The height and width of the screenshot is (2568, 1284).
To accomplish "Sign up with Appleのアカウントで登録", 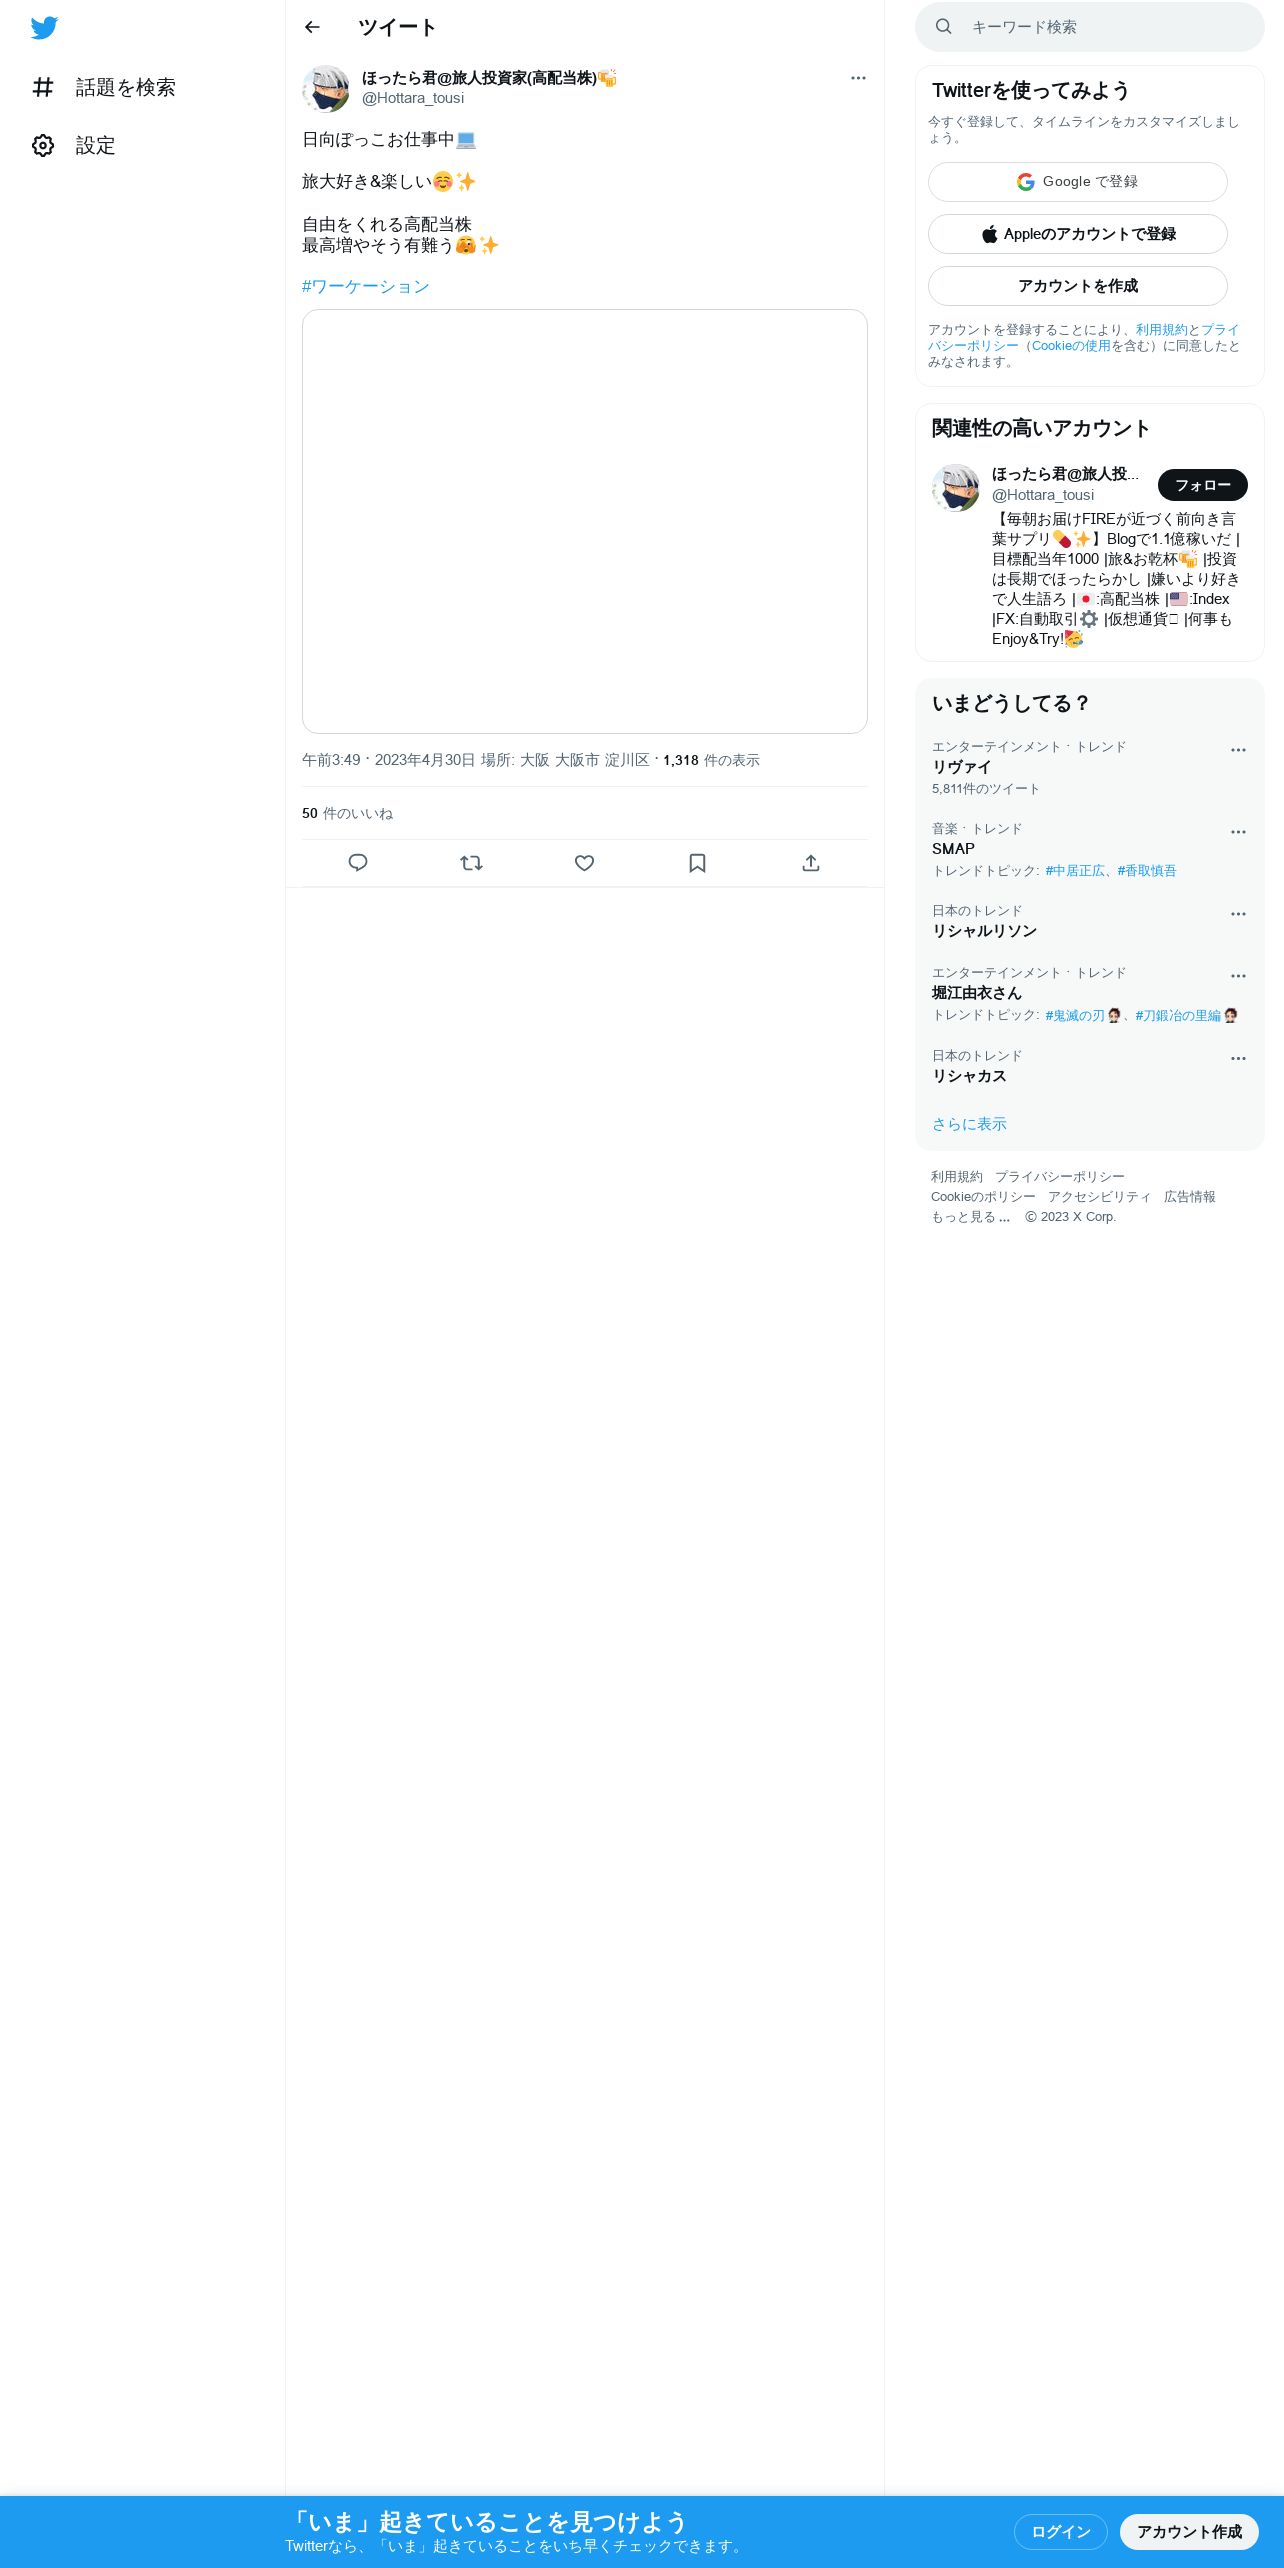I will 1078,234.
